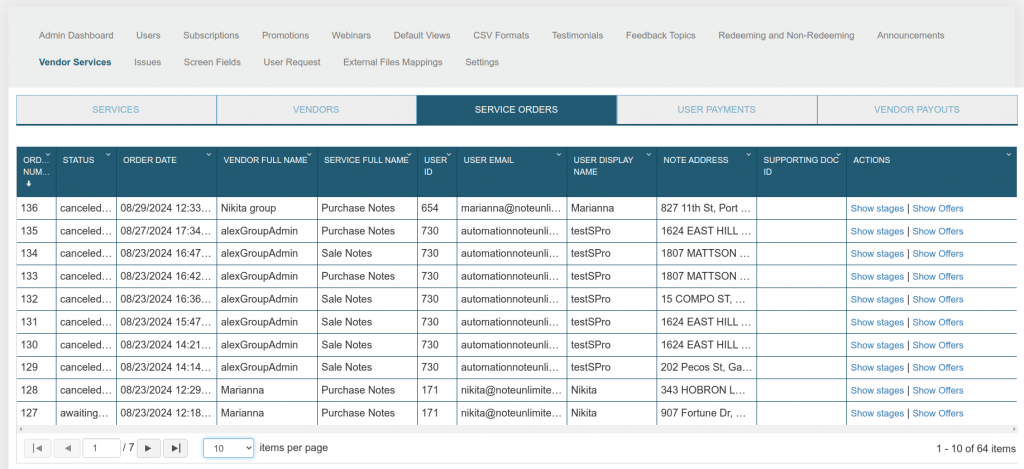The height and width of the screenshot is (469, 1024).
Task: Click Show Offers for order 127
Action: [938, 413]
